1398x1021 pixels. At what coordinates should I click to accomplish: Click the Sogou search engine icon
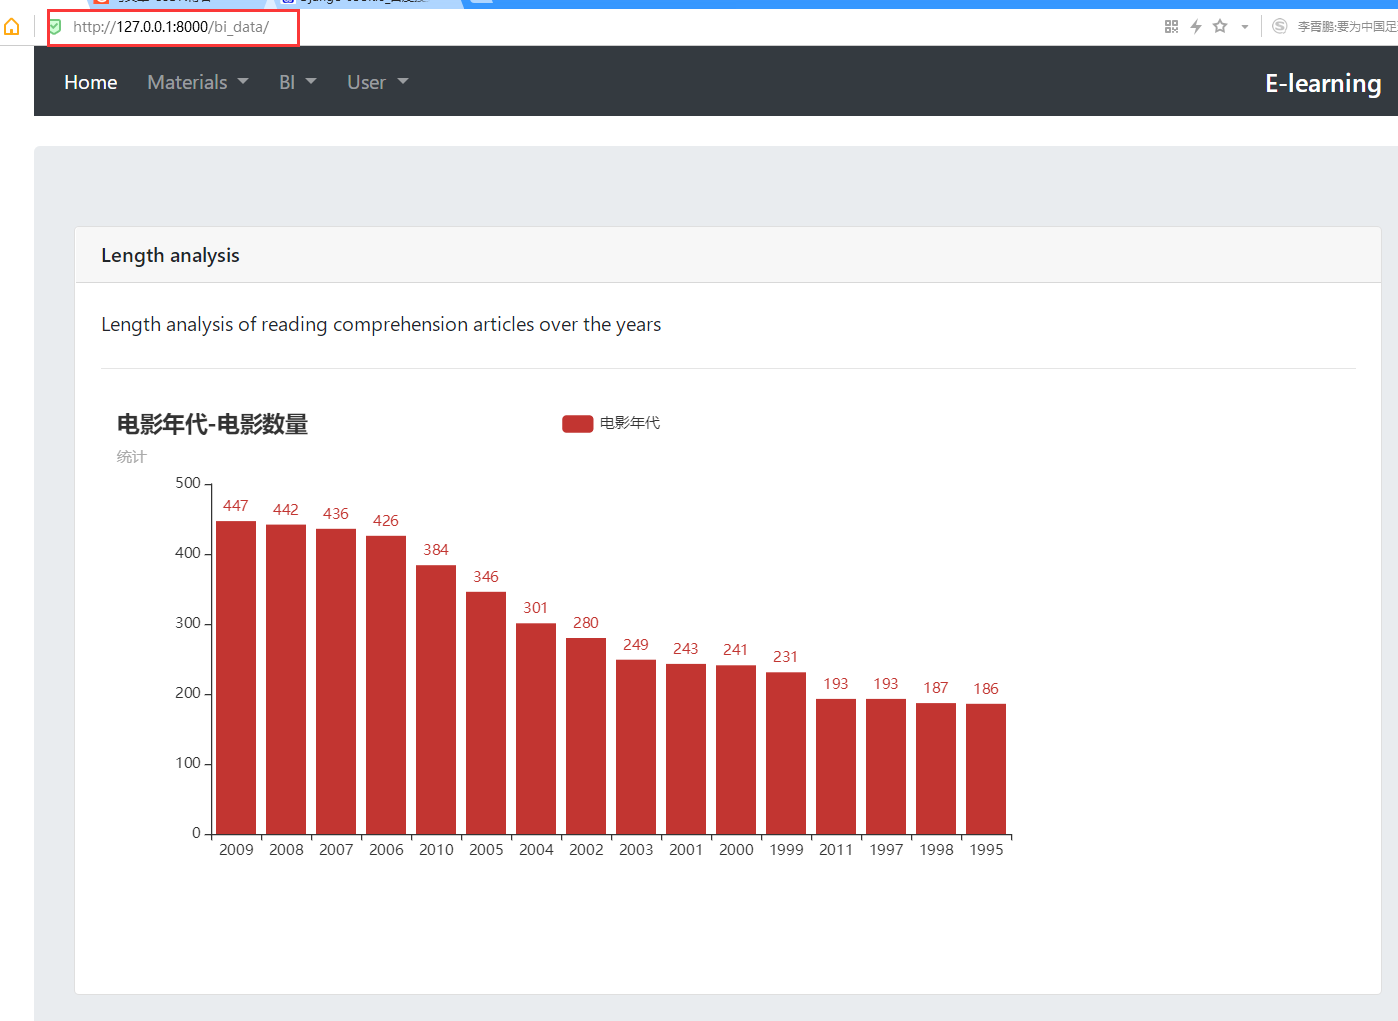pyautogui.click(x=1280, y=27)
